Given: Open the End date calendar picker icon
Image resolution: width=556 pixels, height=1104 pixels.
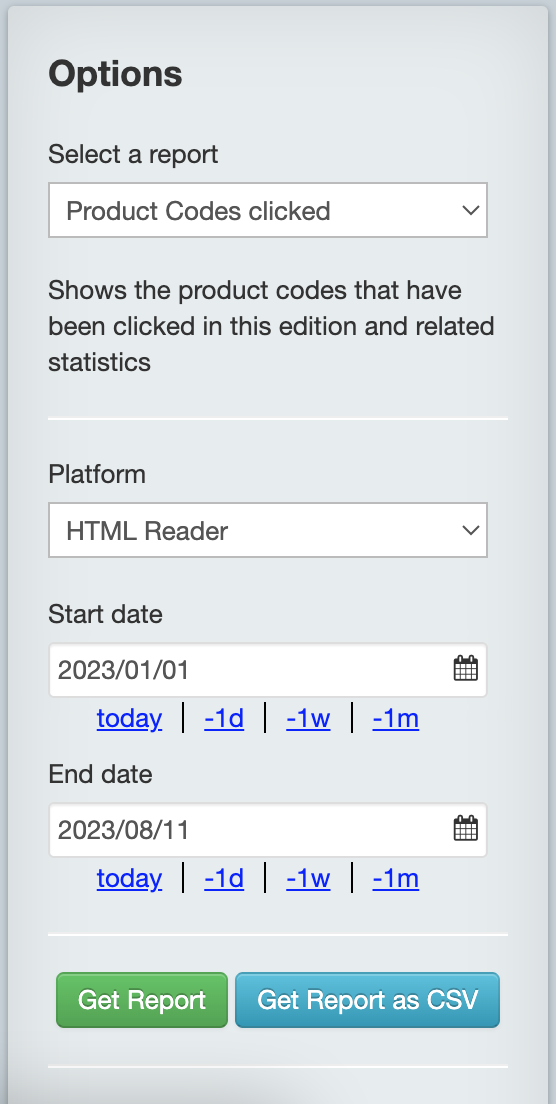Looking at the screenshot, I should (x=465, y=828).
